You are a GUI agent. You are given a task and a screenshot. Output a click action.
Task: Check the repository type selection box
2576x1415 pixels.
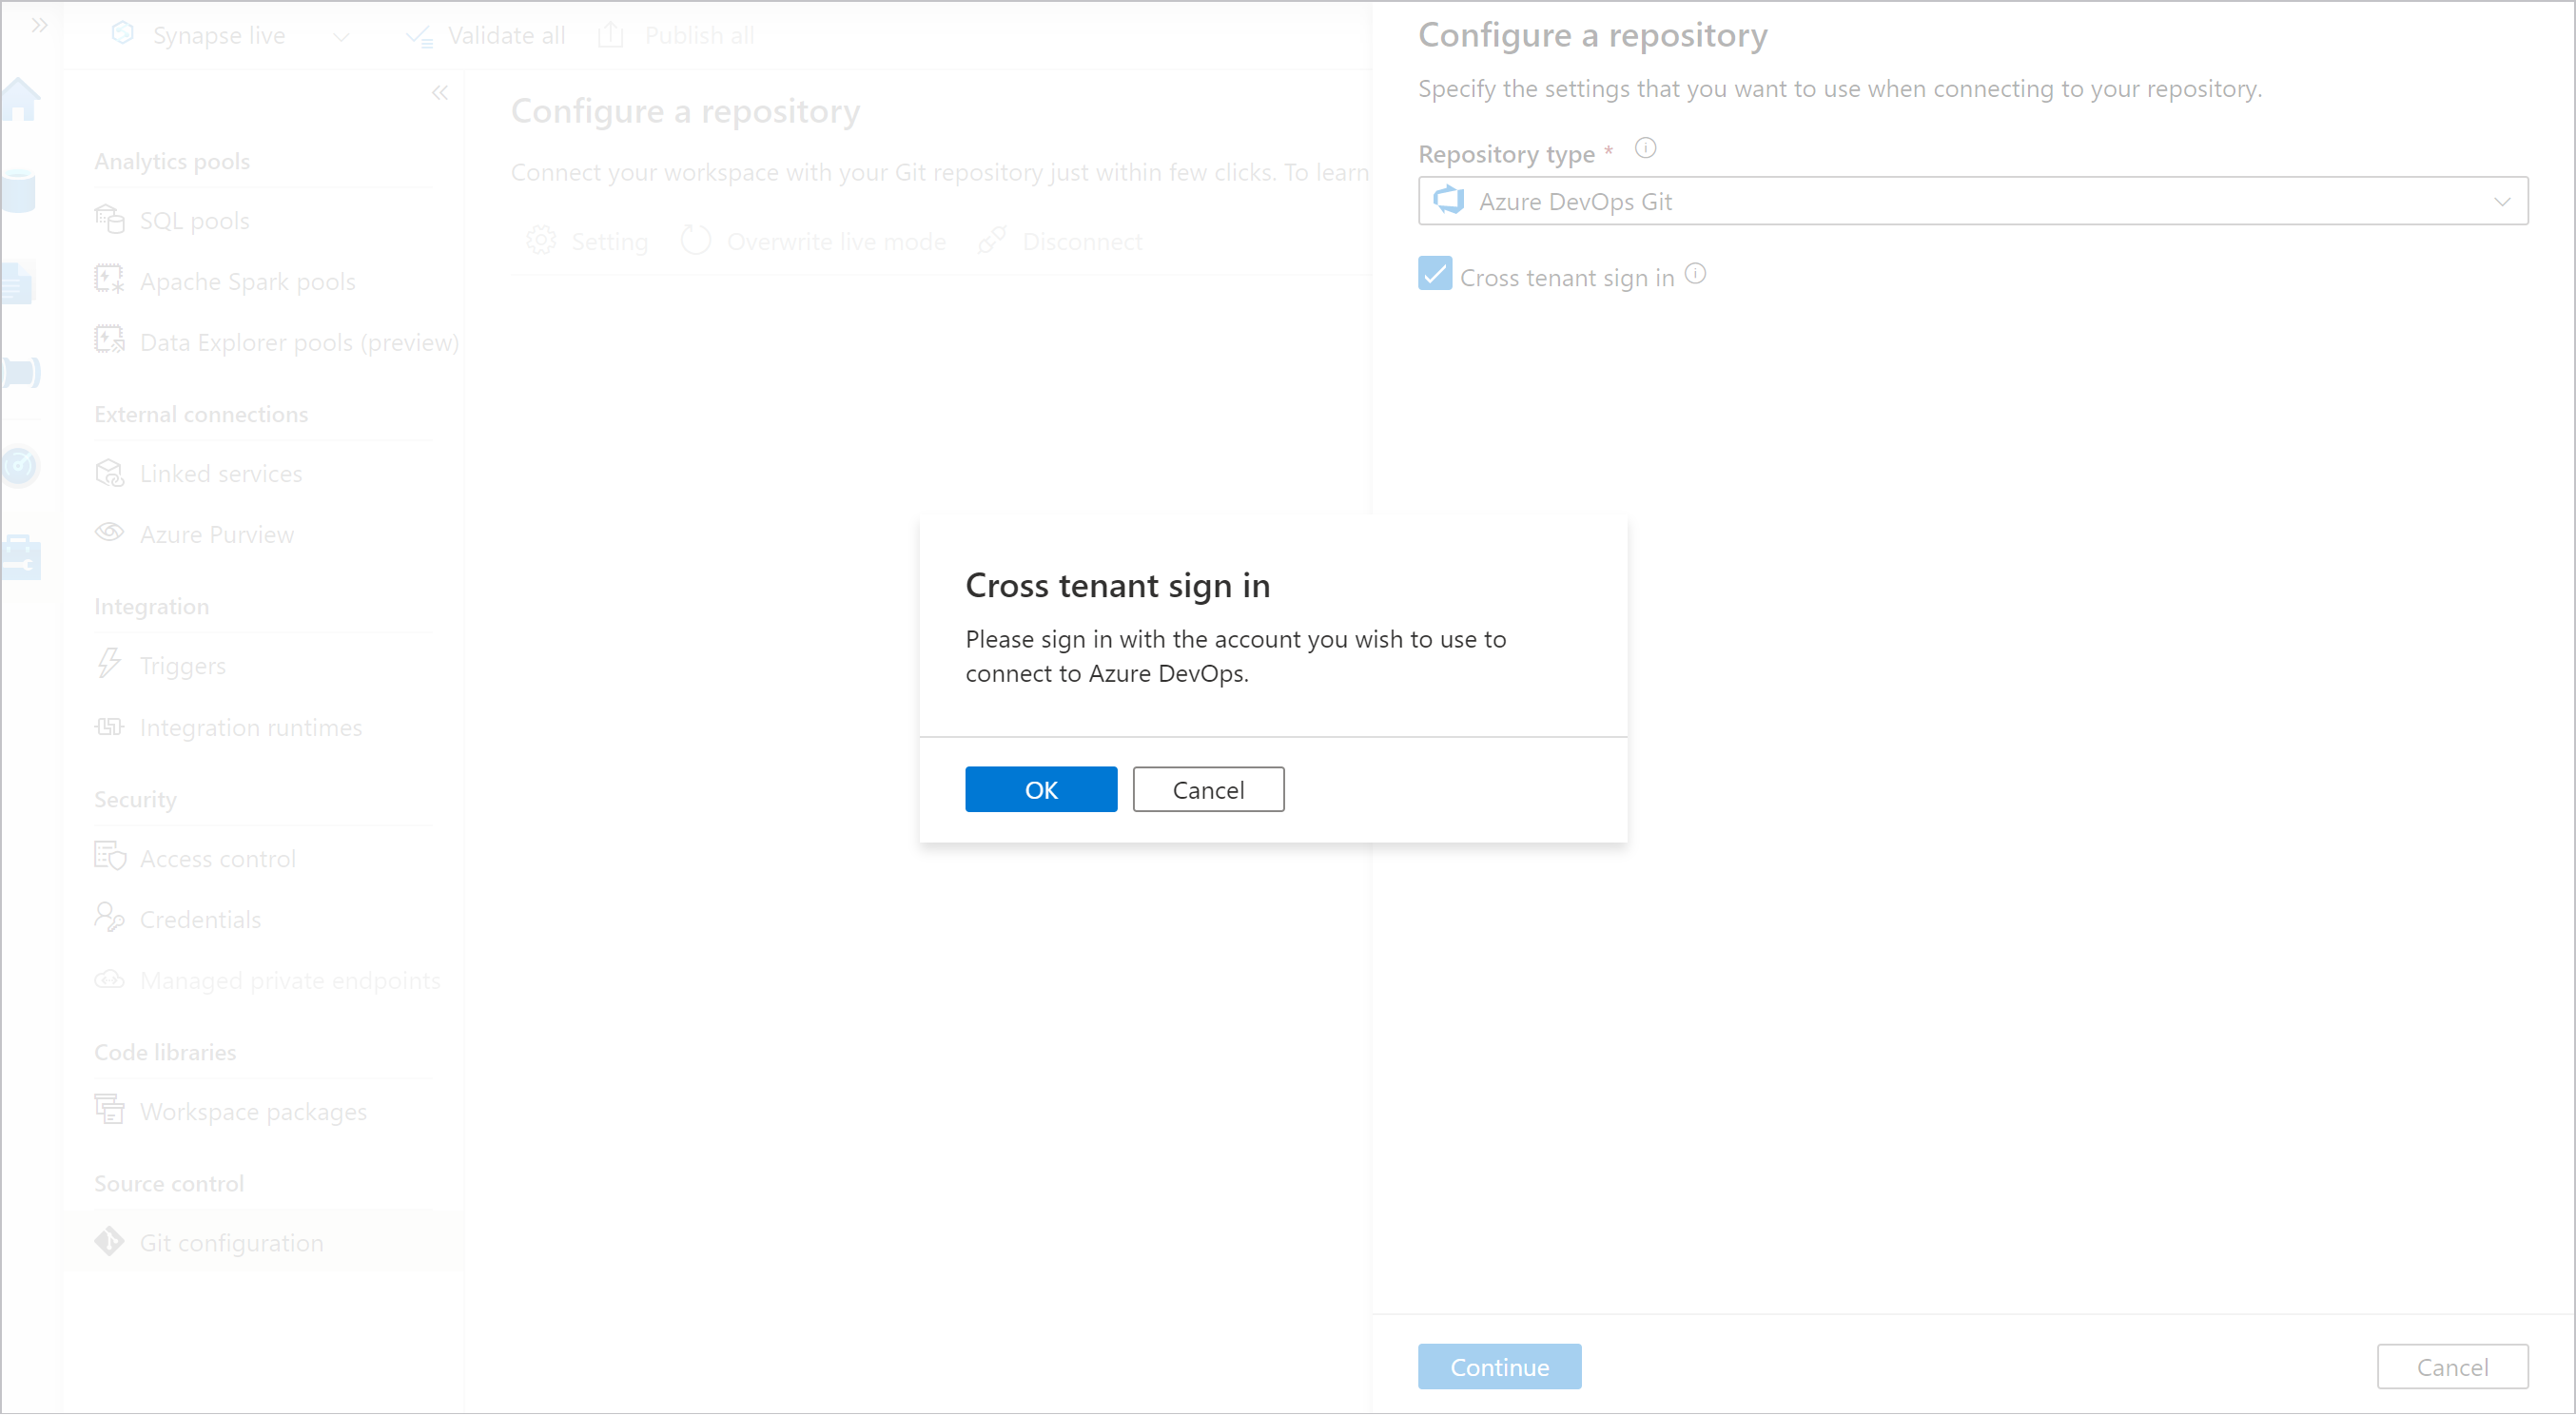click(1977, 201)
